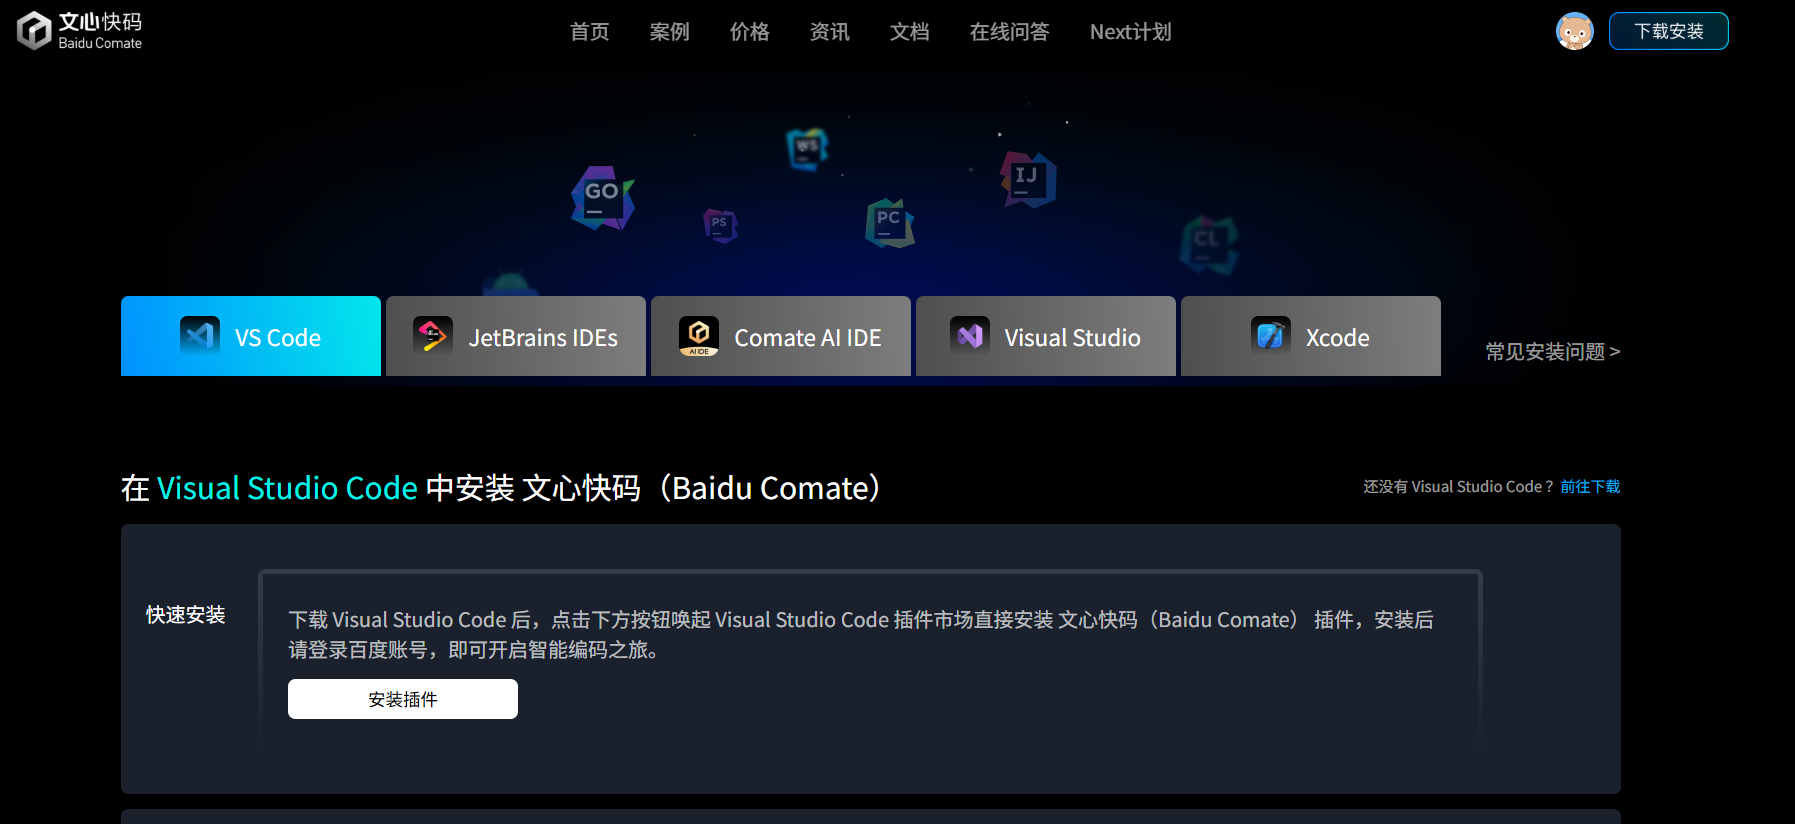Switch to the Comate AI IDE tab
Image resolution: width=1795 pixels, height=824 pixels.
coord(781,337)
